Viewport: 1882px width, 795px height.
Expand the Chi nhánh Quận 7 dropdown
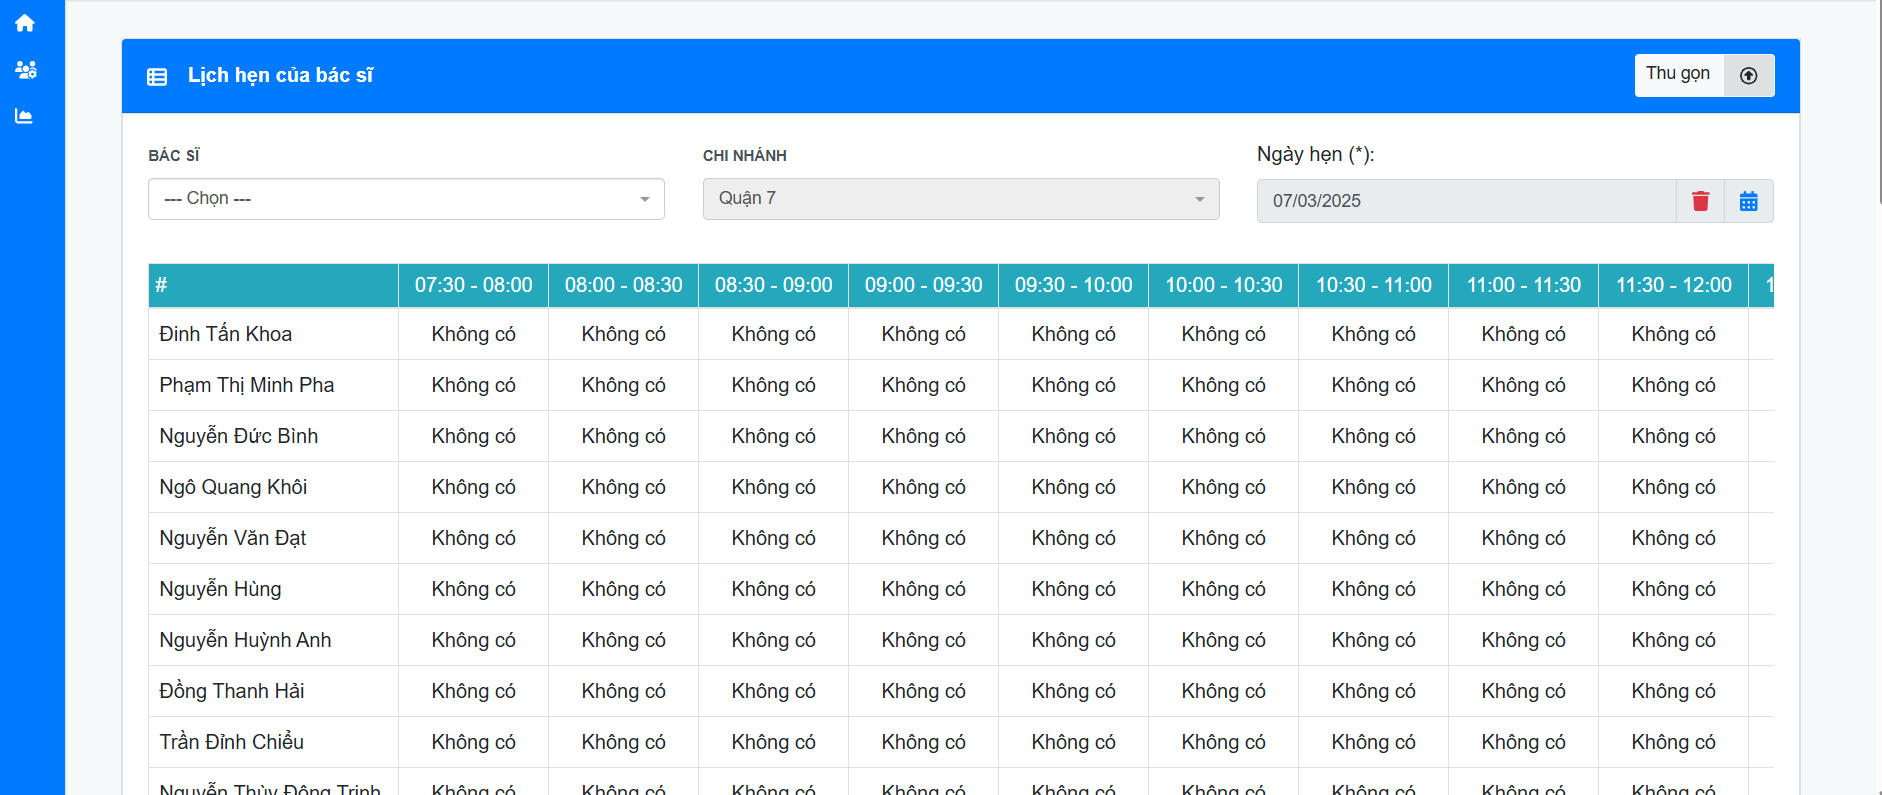(x=960, y=199)
